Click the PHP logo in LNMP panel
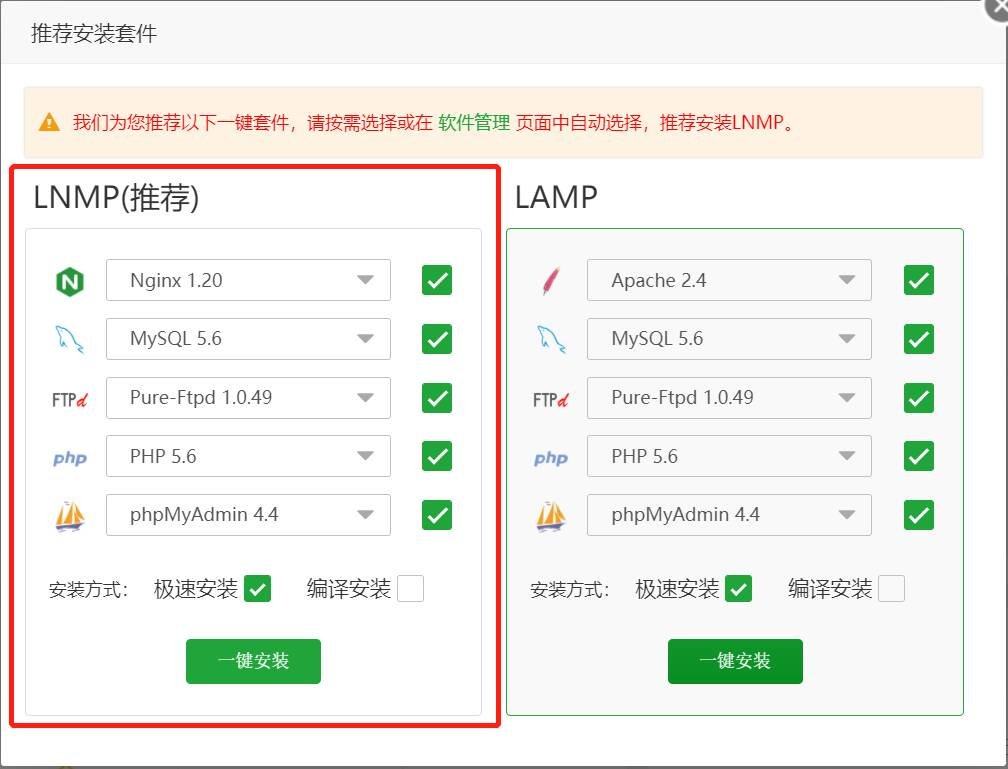 (69, 458)
